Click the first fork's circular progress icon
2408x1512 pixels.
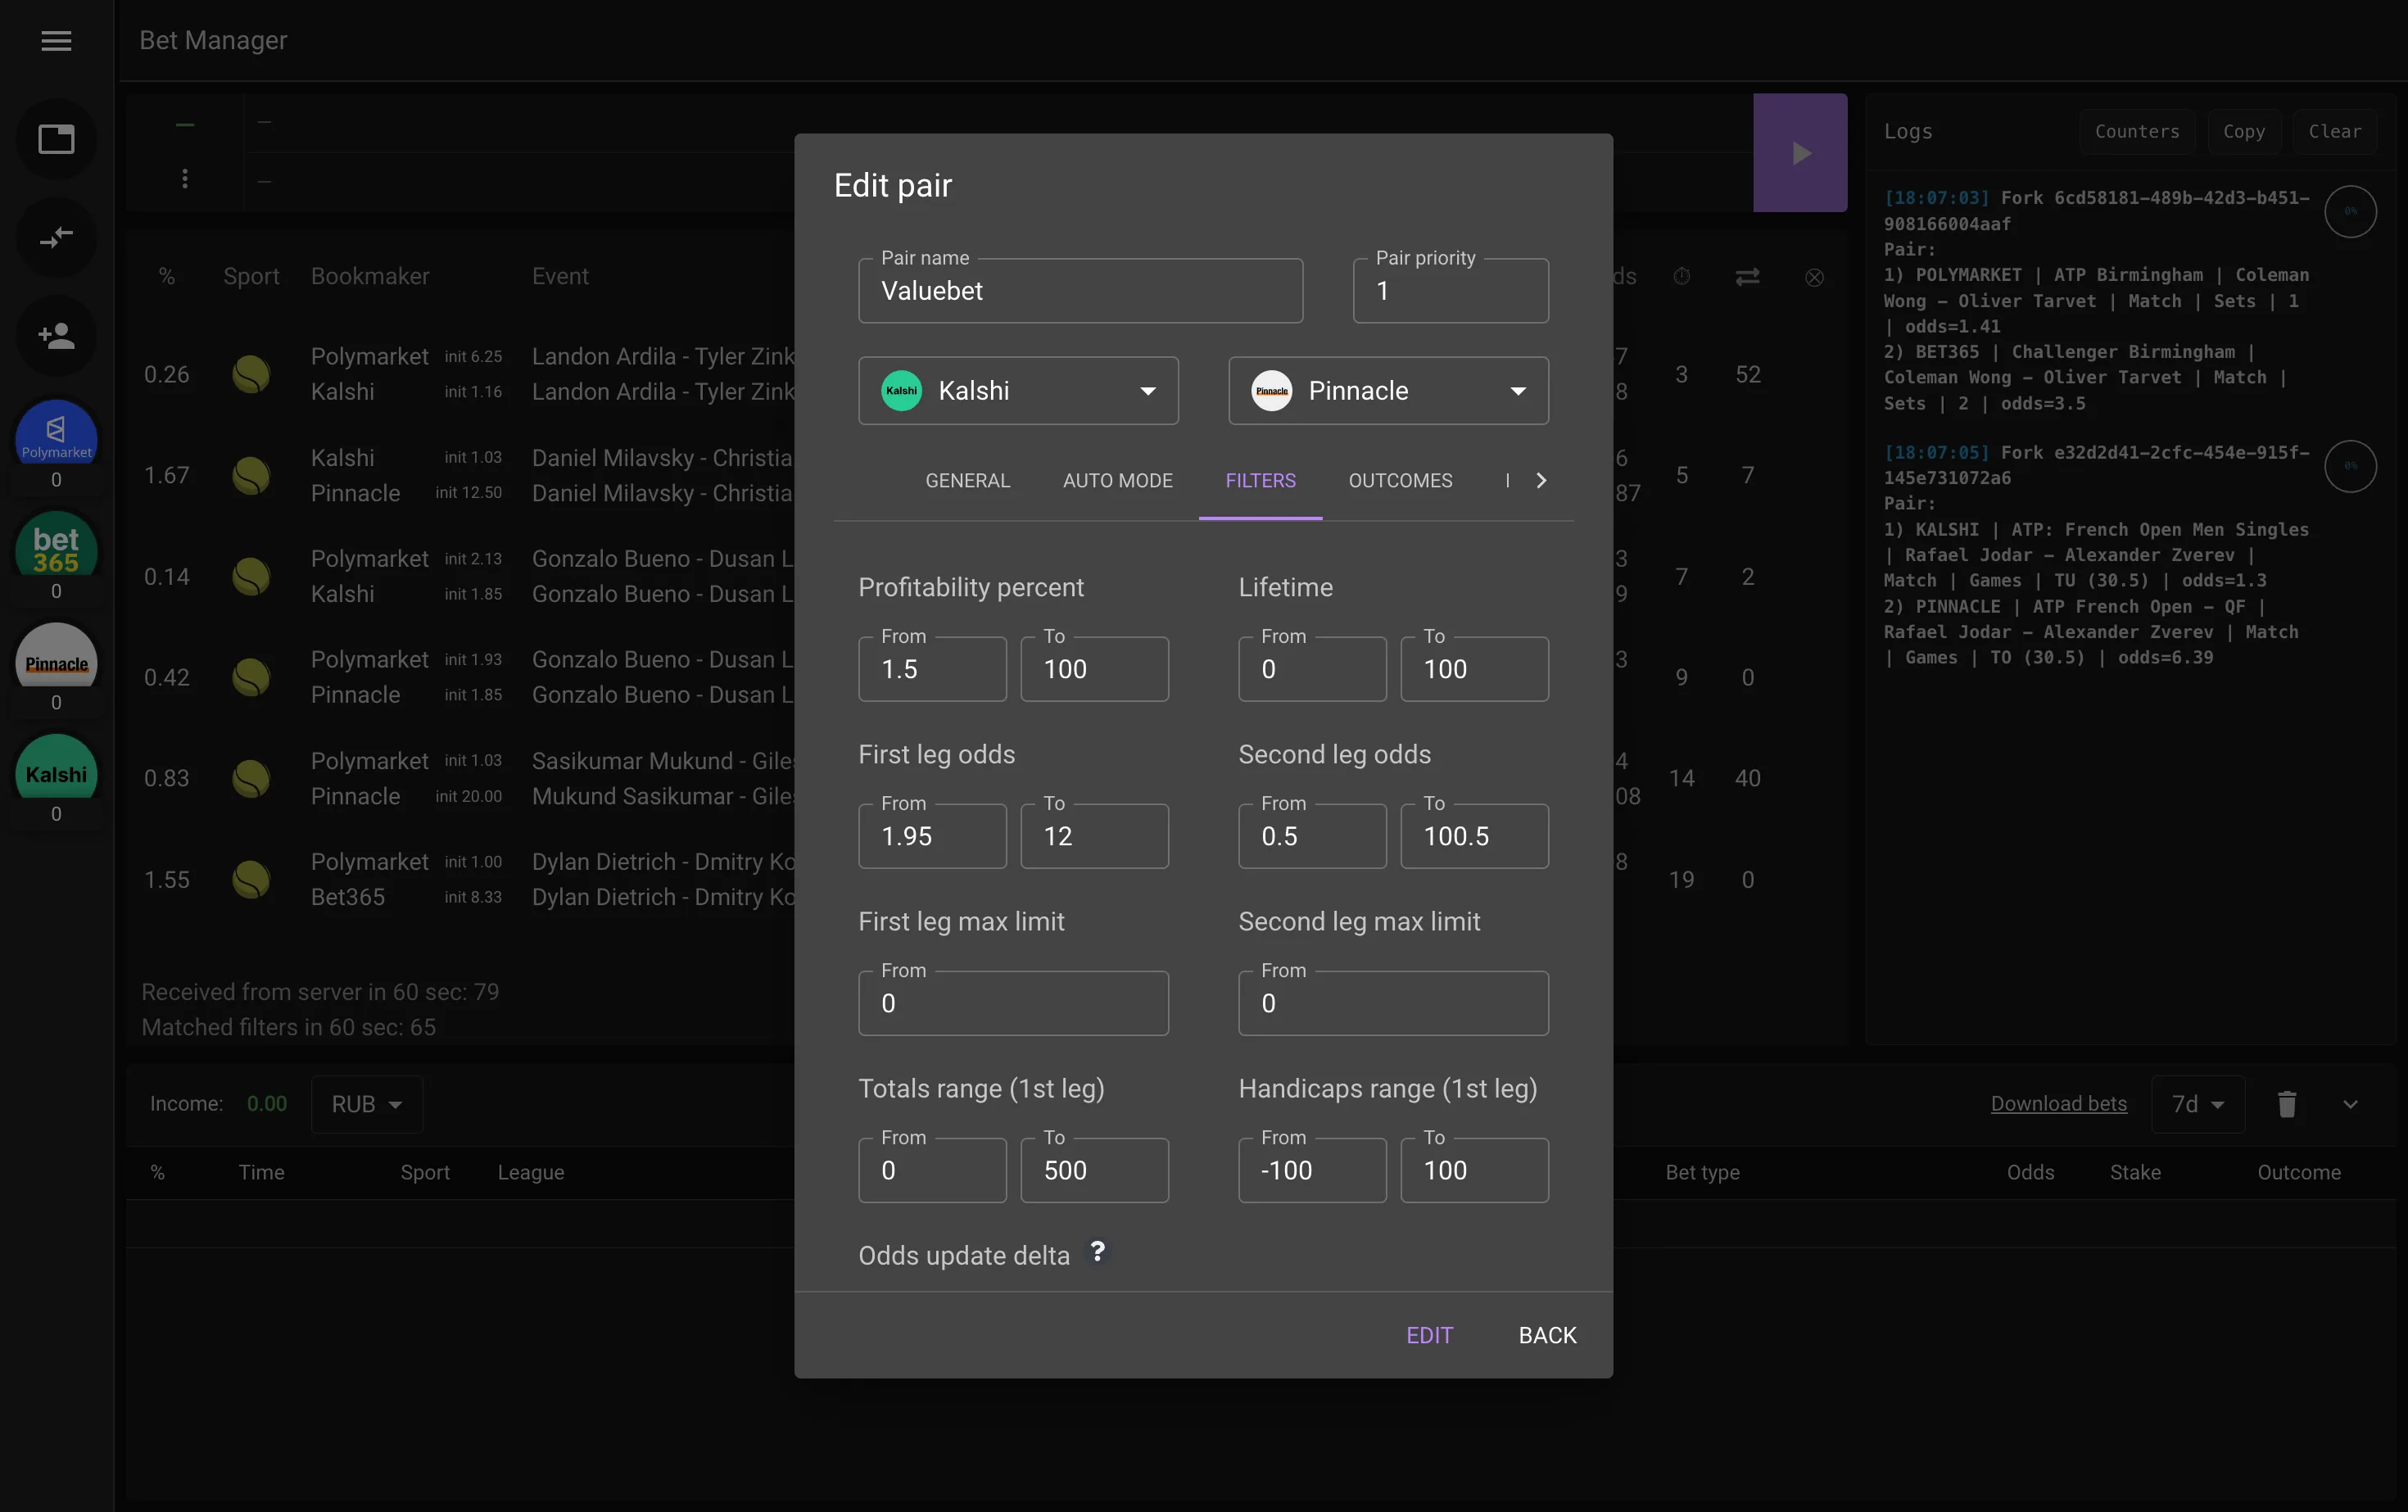2350,212
